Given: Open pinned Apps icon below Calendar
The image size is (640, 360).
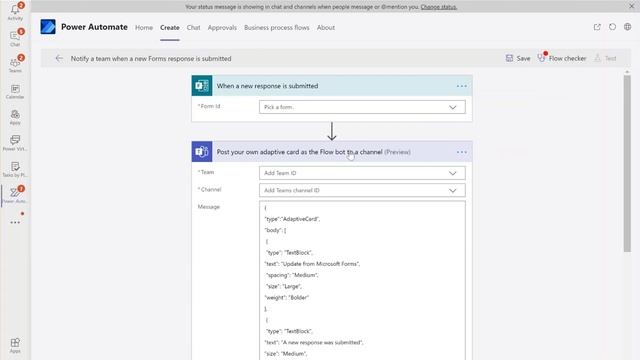Looking at the screenshot, I should click(15, 117).
